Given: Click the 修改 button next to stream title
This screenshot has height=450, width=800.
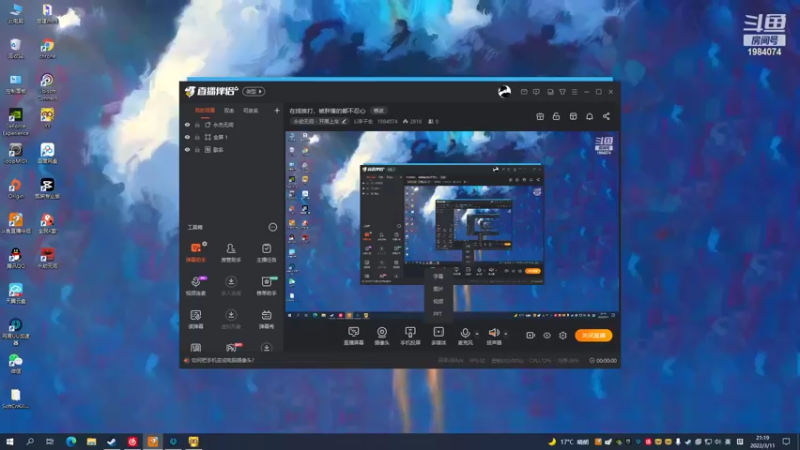Looking at the screenshot, I should pos(379,110).
